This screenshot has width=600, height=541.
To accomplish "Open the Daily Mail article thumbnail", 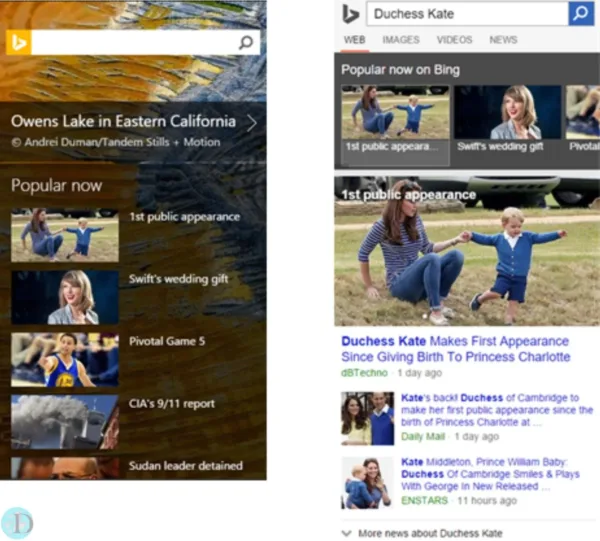I will tap(367, 419).
